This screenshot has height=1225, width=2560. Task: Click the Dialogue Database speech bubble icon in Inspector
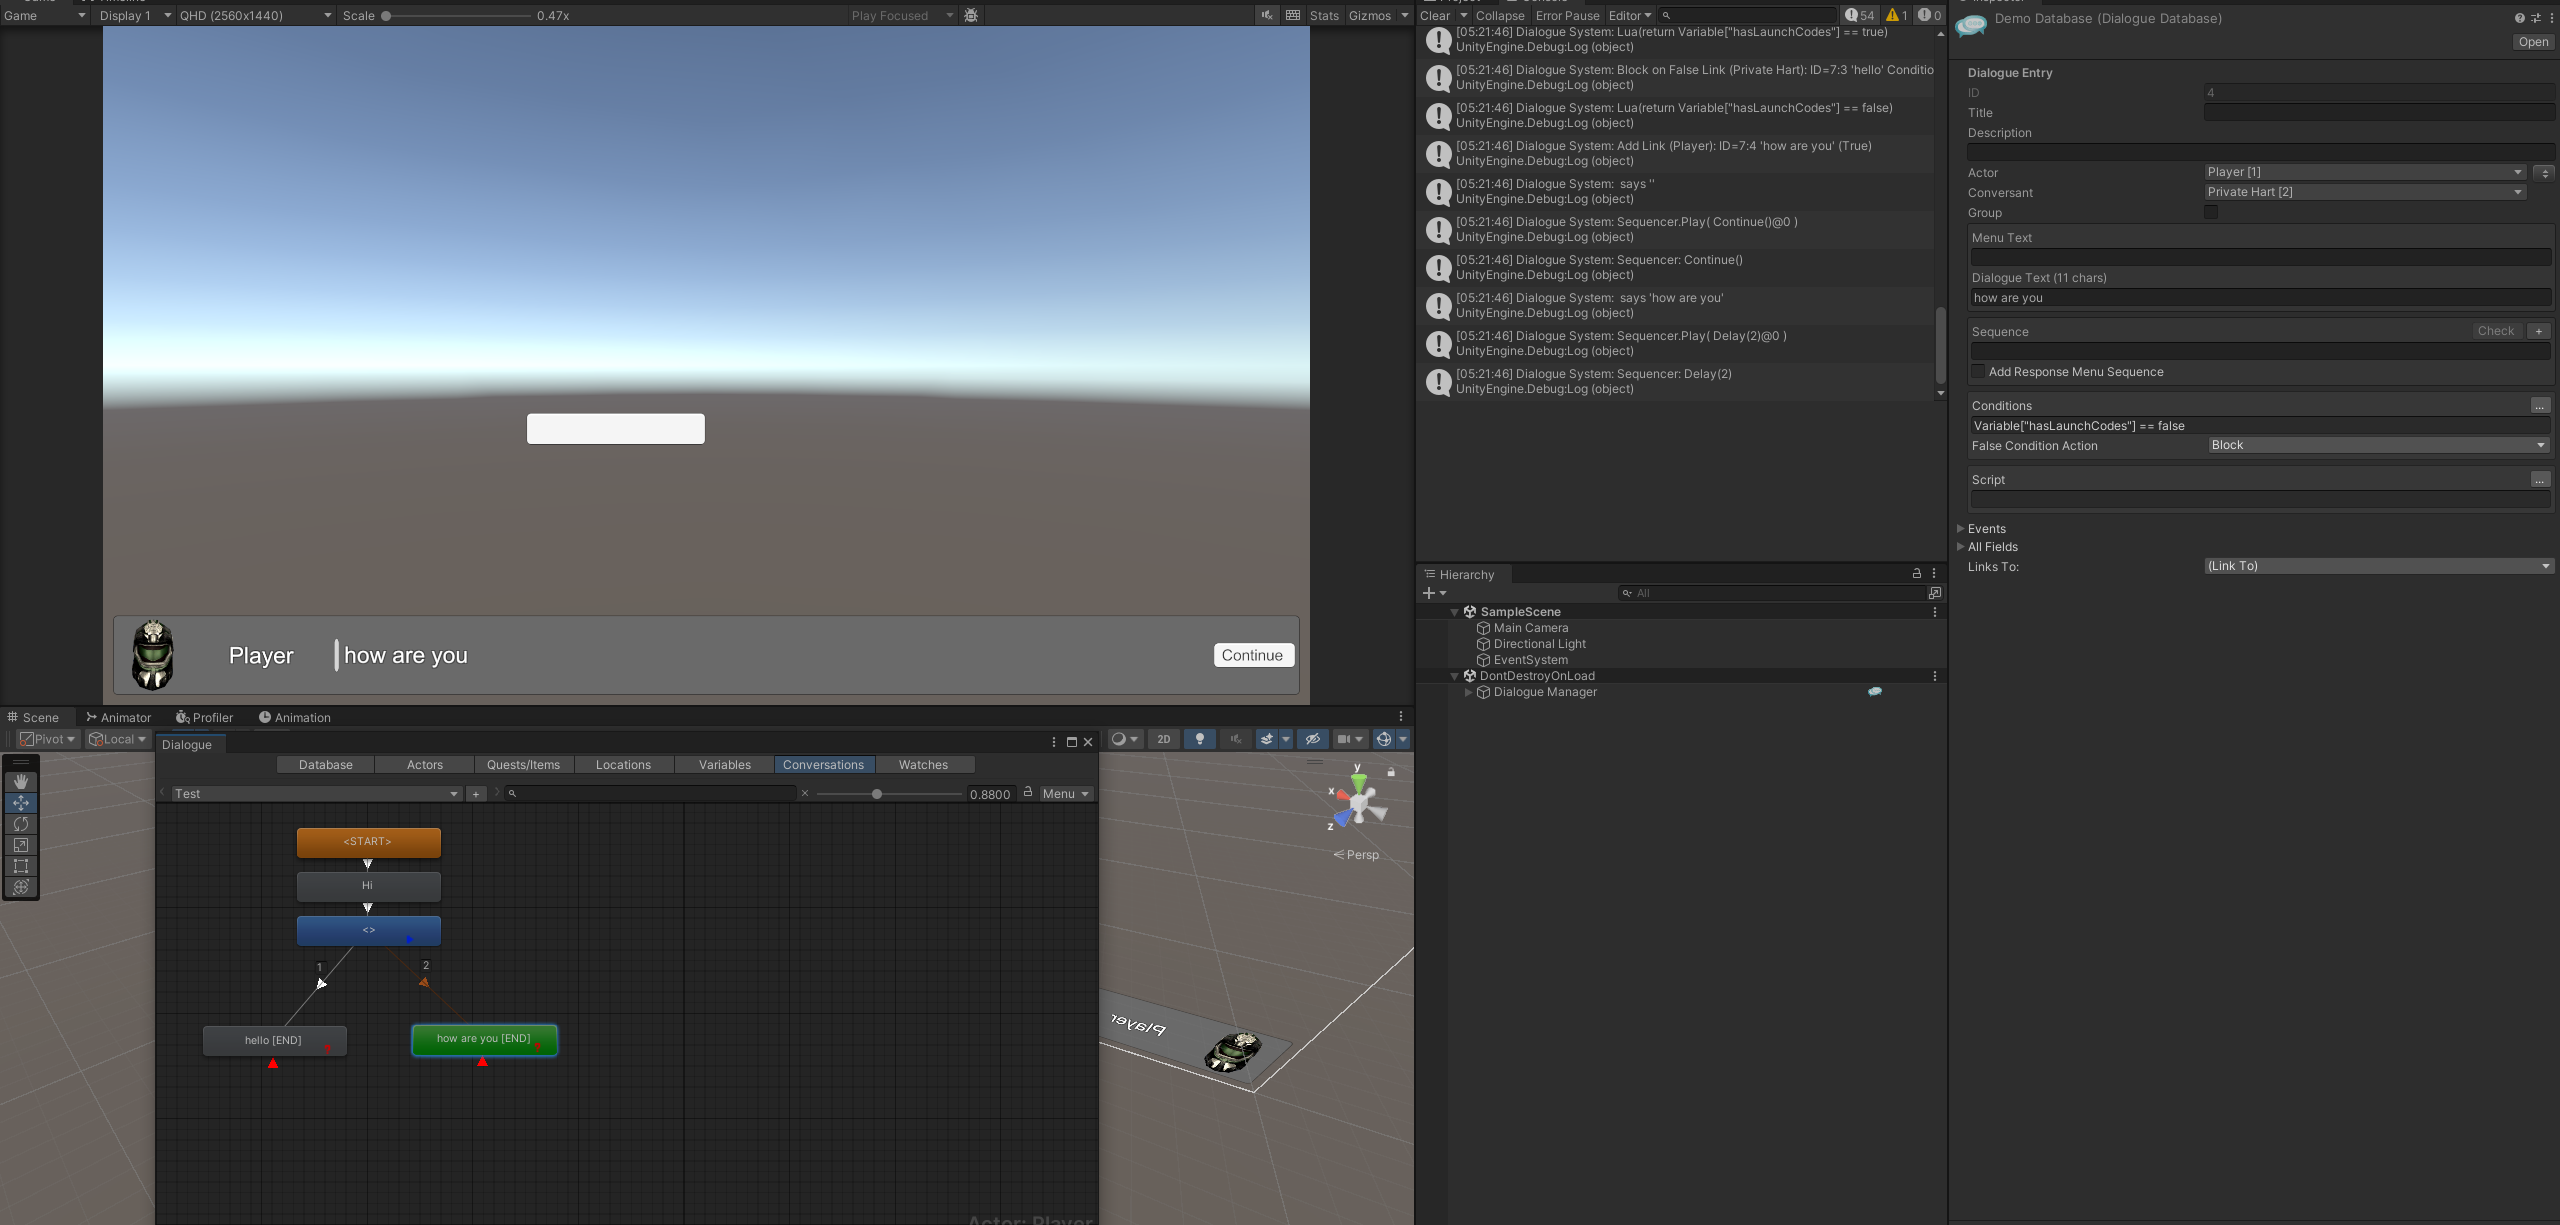tap(1971, 24)
